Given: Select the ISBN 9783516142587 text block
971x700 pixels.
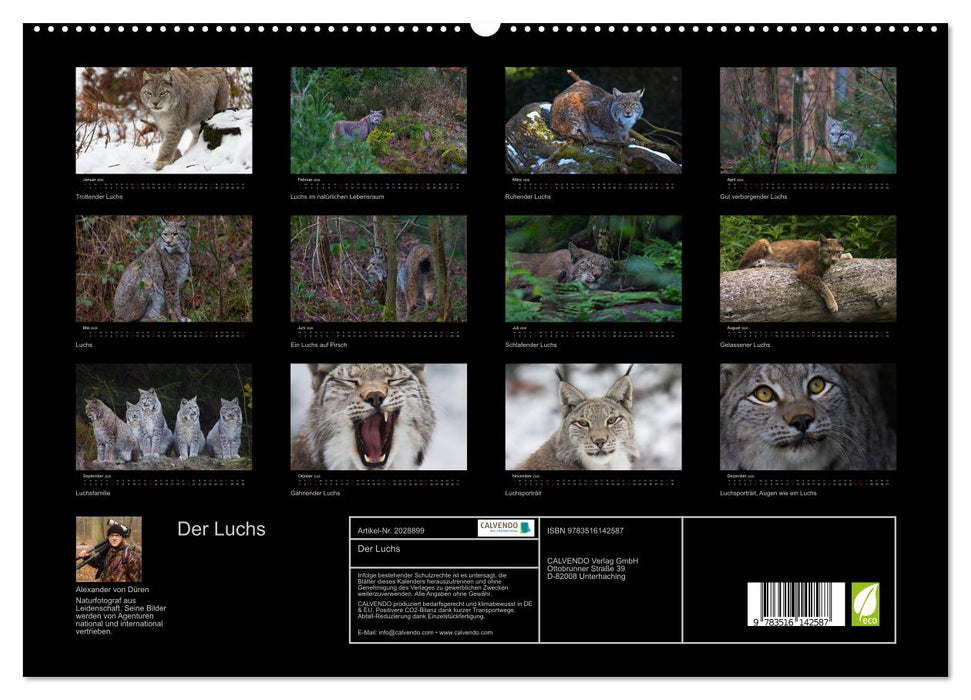Looking at the screenshot, I should [x=584, y=530].
